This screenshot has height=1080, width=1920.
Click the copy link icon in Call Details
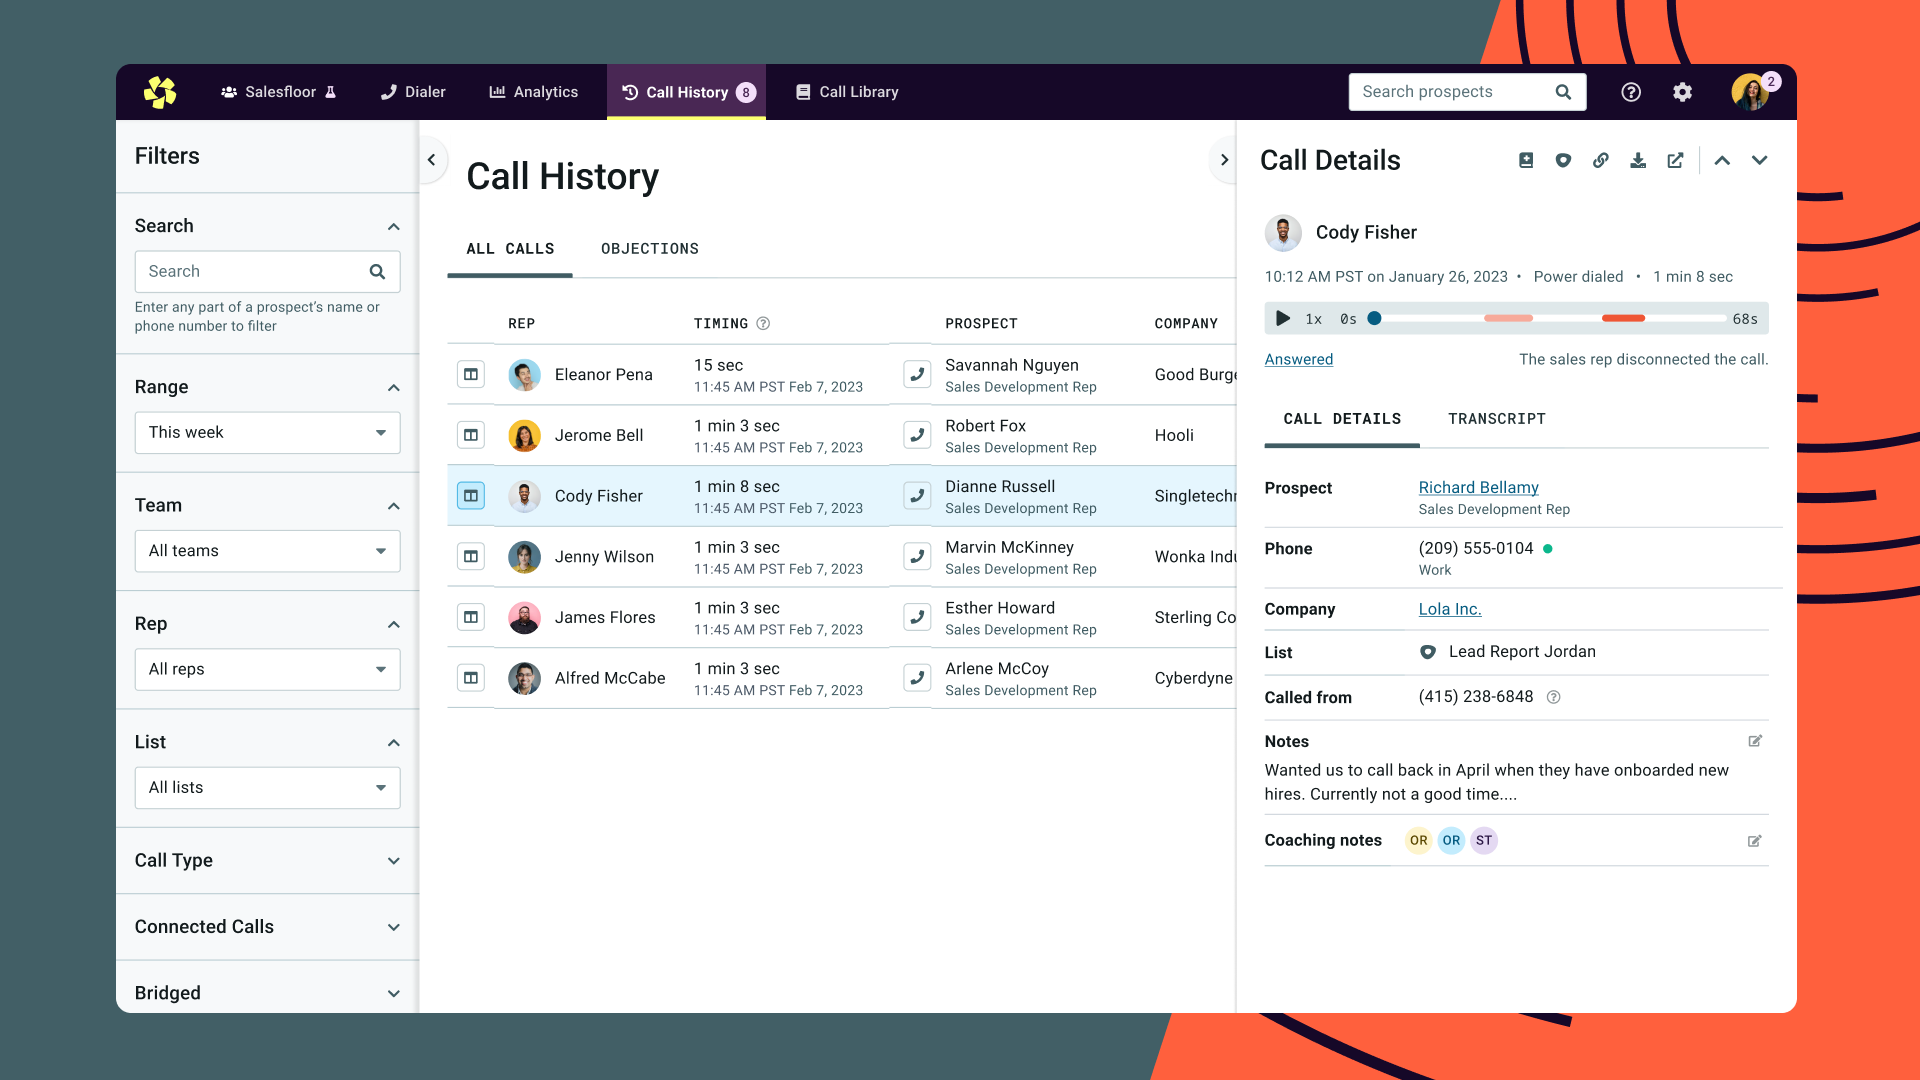pos(1601,160)
